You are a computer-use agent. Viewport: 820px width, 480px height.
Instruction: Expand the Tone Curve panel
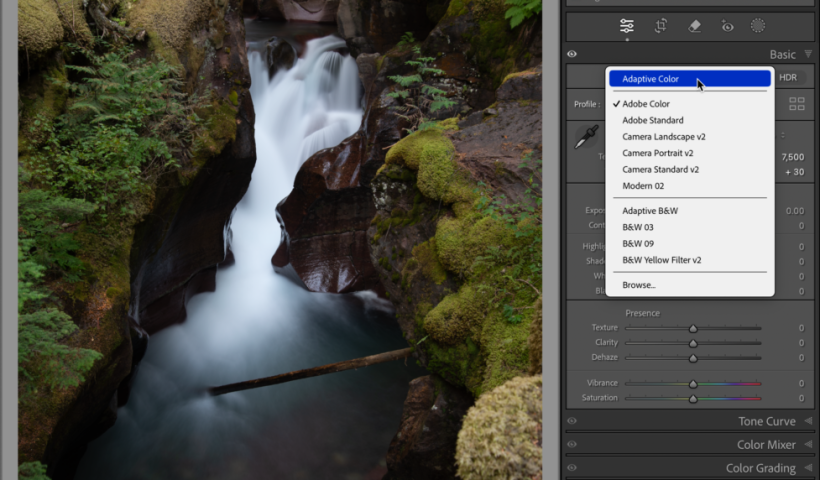tap(808, 422)
